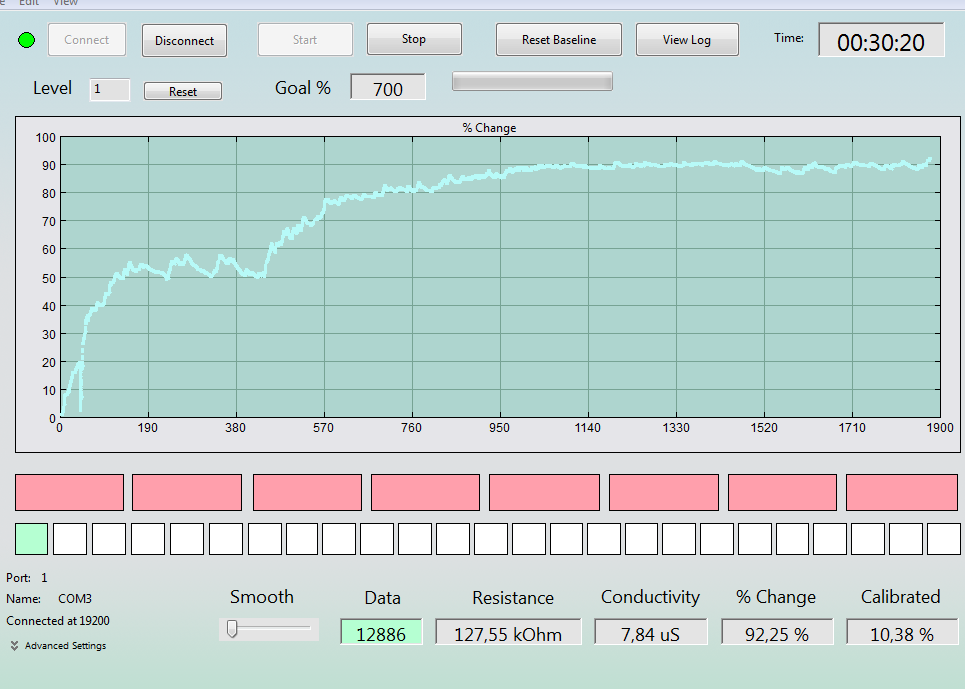Viewport: 965px width, 689px height.
Task: Click the elapsed time display 00:30:20
Action: pyautogui.click(x=881, y=40)
